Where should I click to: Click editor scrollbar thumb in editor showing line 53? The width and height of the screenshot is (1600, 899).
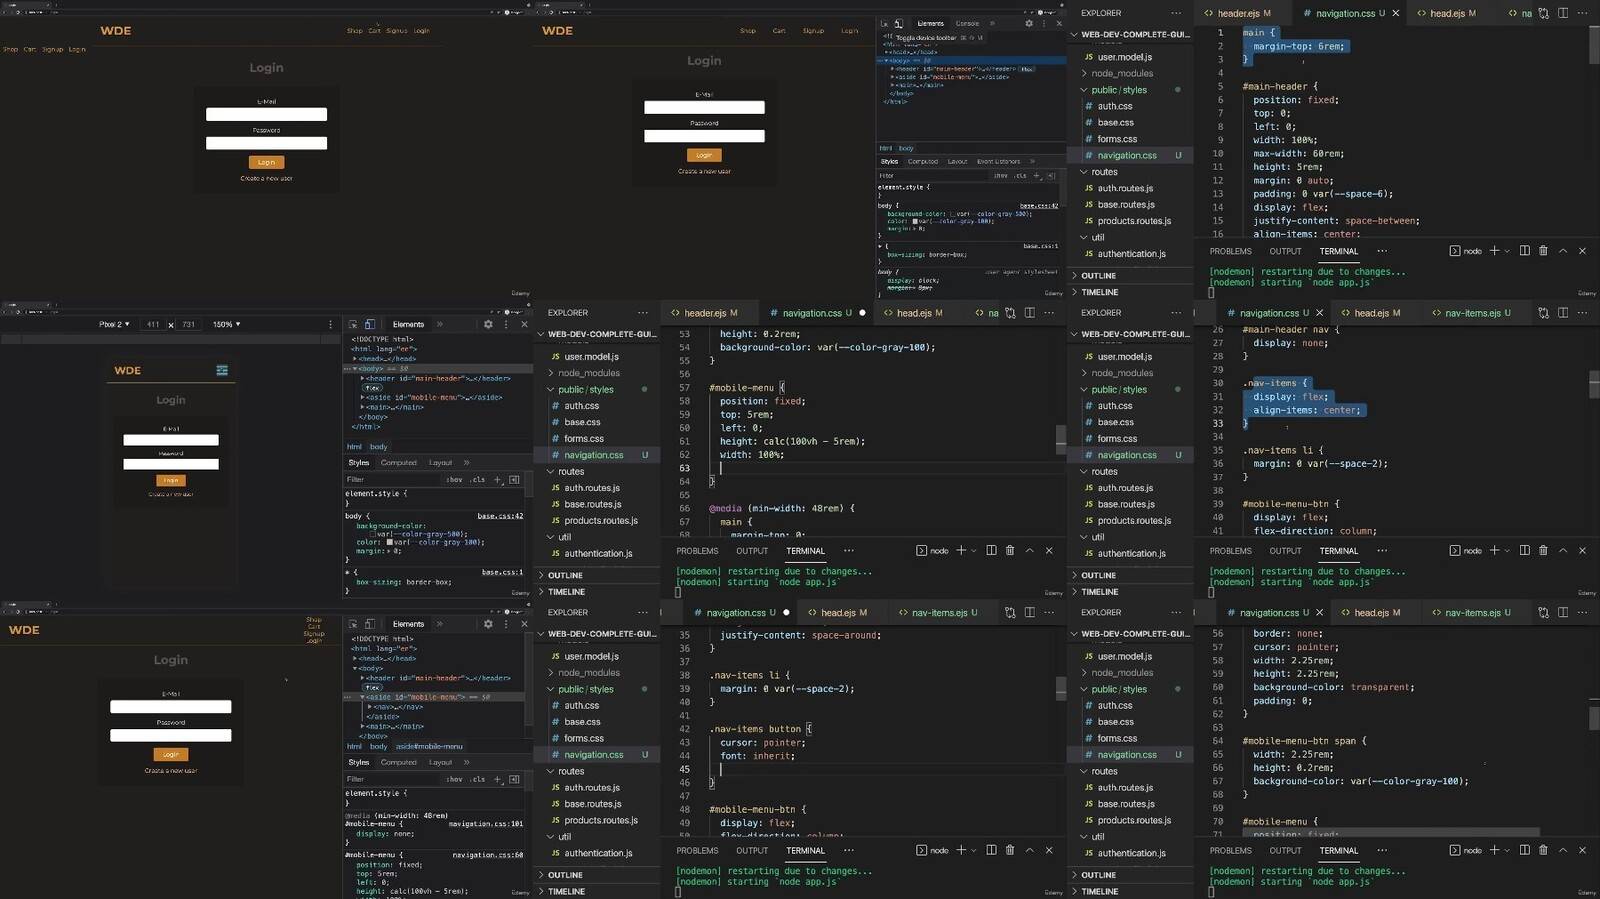click(1061, 440)
